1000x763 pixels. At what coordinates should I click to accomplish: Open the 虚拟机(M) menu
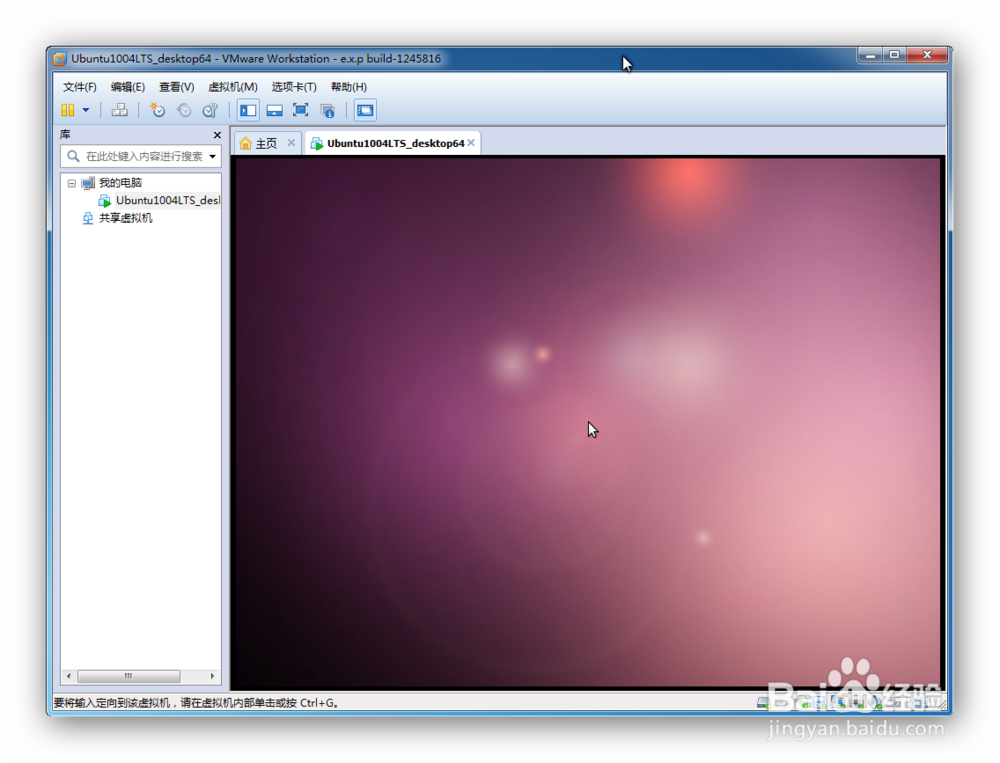pyautogui.click(x=233, y=87)
